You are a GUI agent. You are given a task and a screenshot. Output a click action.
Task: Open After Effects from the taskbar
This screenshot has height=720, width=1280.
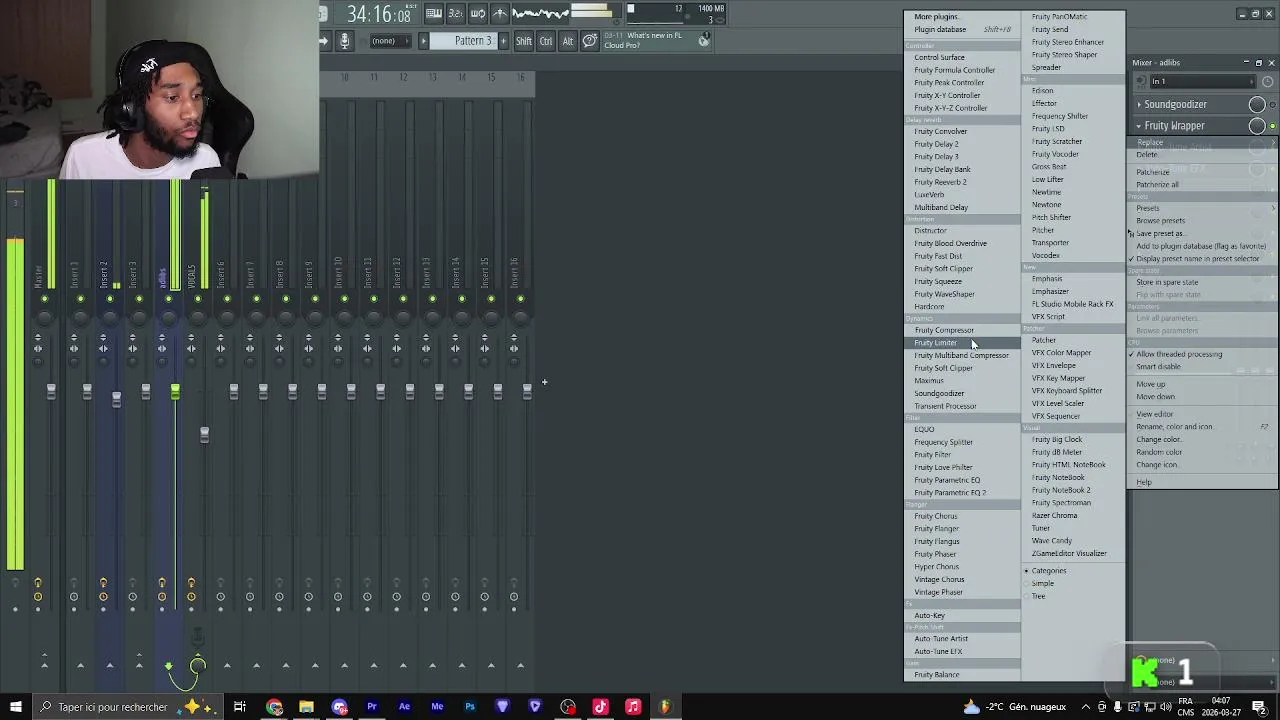[x=404, y=707]
